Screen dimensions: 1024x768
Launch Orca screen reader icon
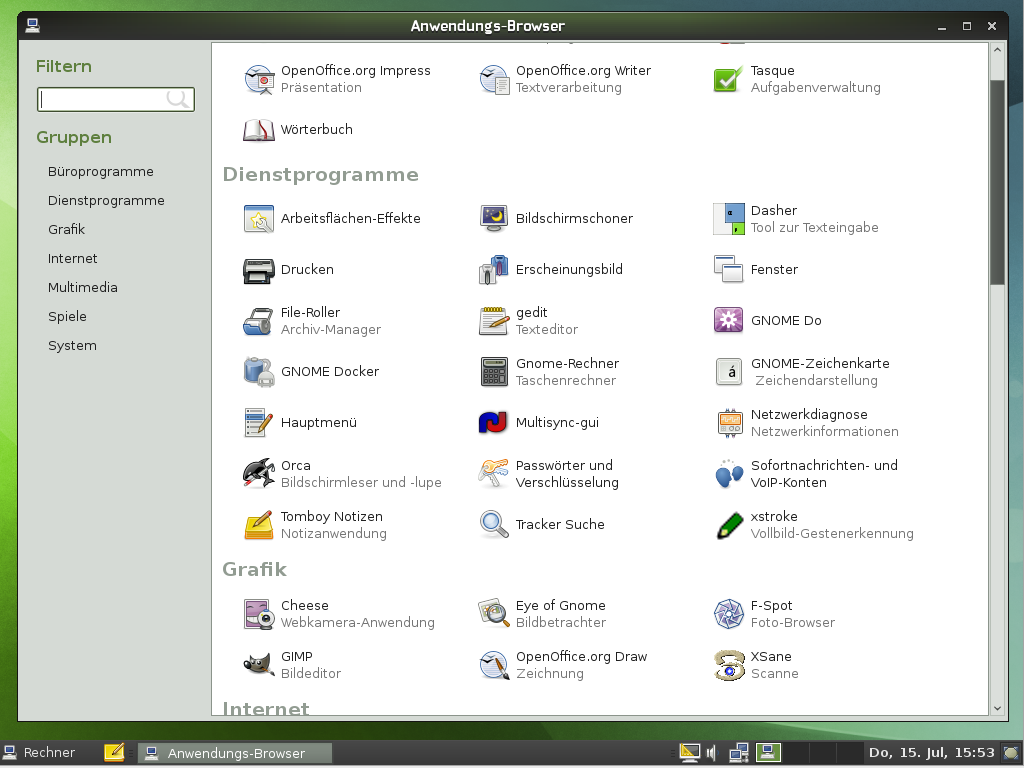click(259, 473)
